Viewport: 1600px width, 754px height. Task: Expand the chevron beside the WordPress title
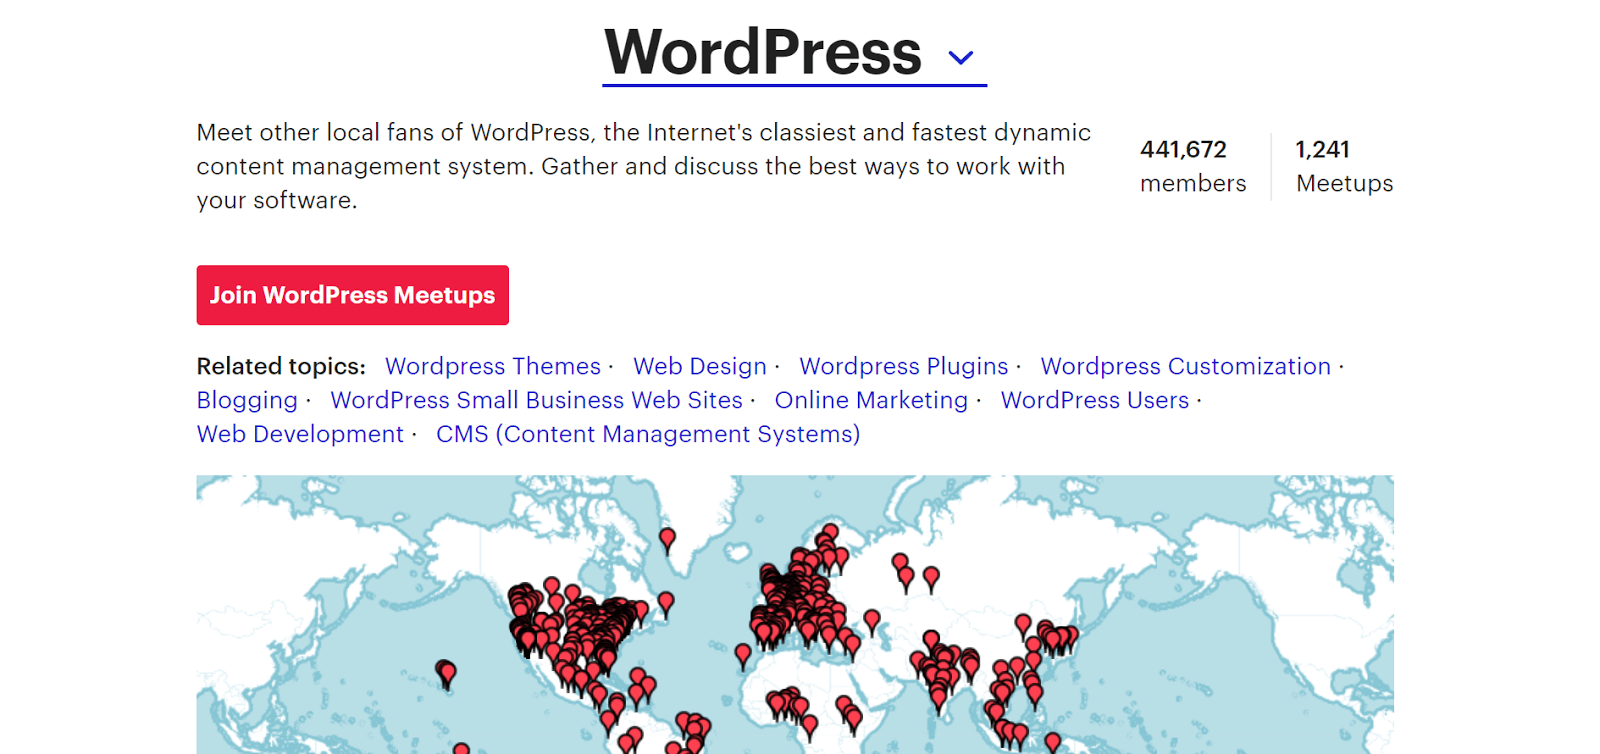point(960,58)
